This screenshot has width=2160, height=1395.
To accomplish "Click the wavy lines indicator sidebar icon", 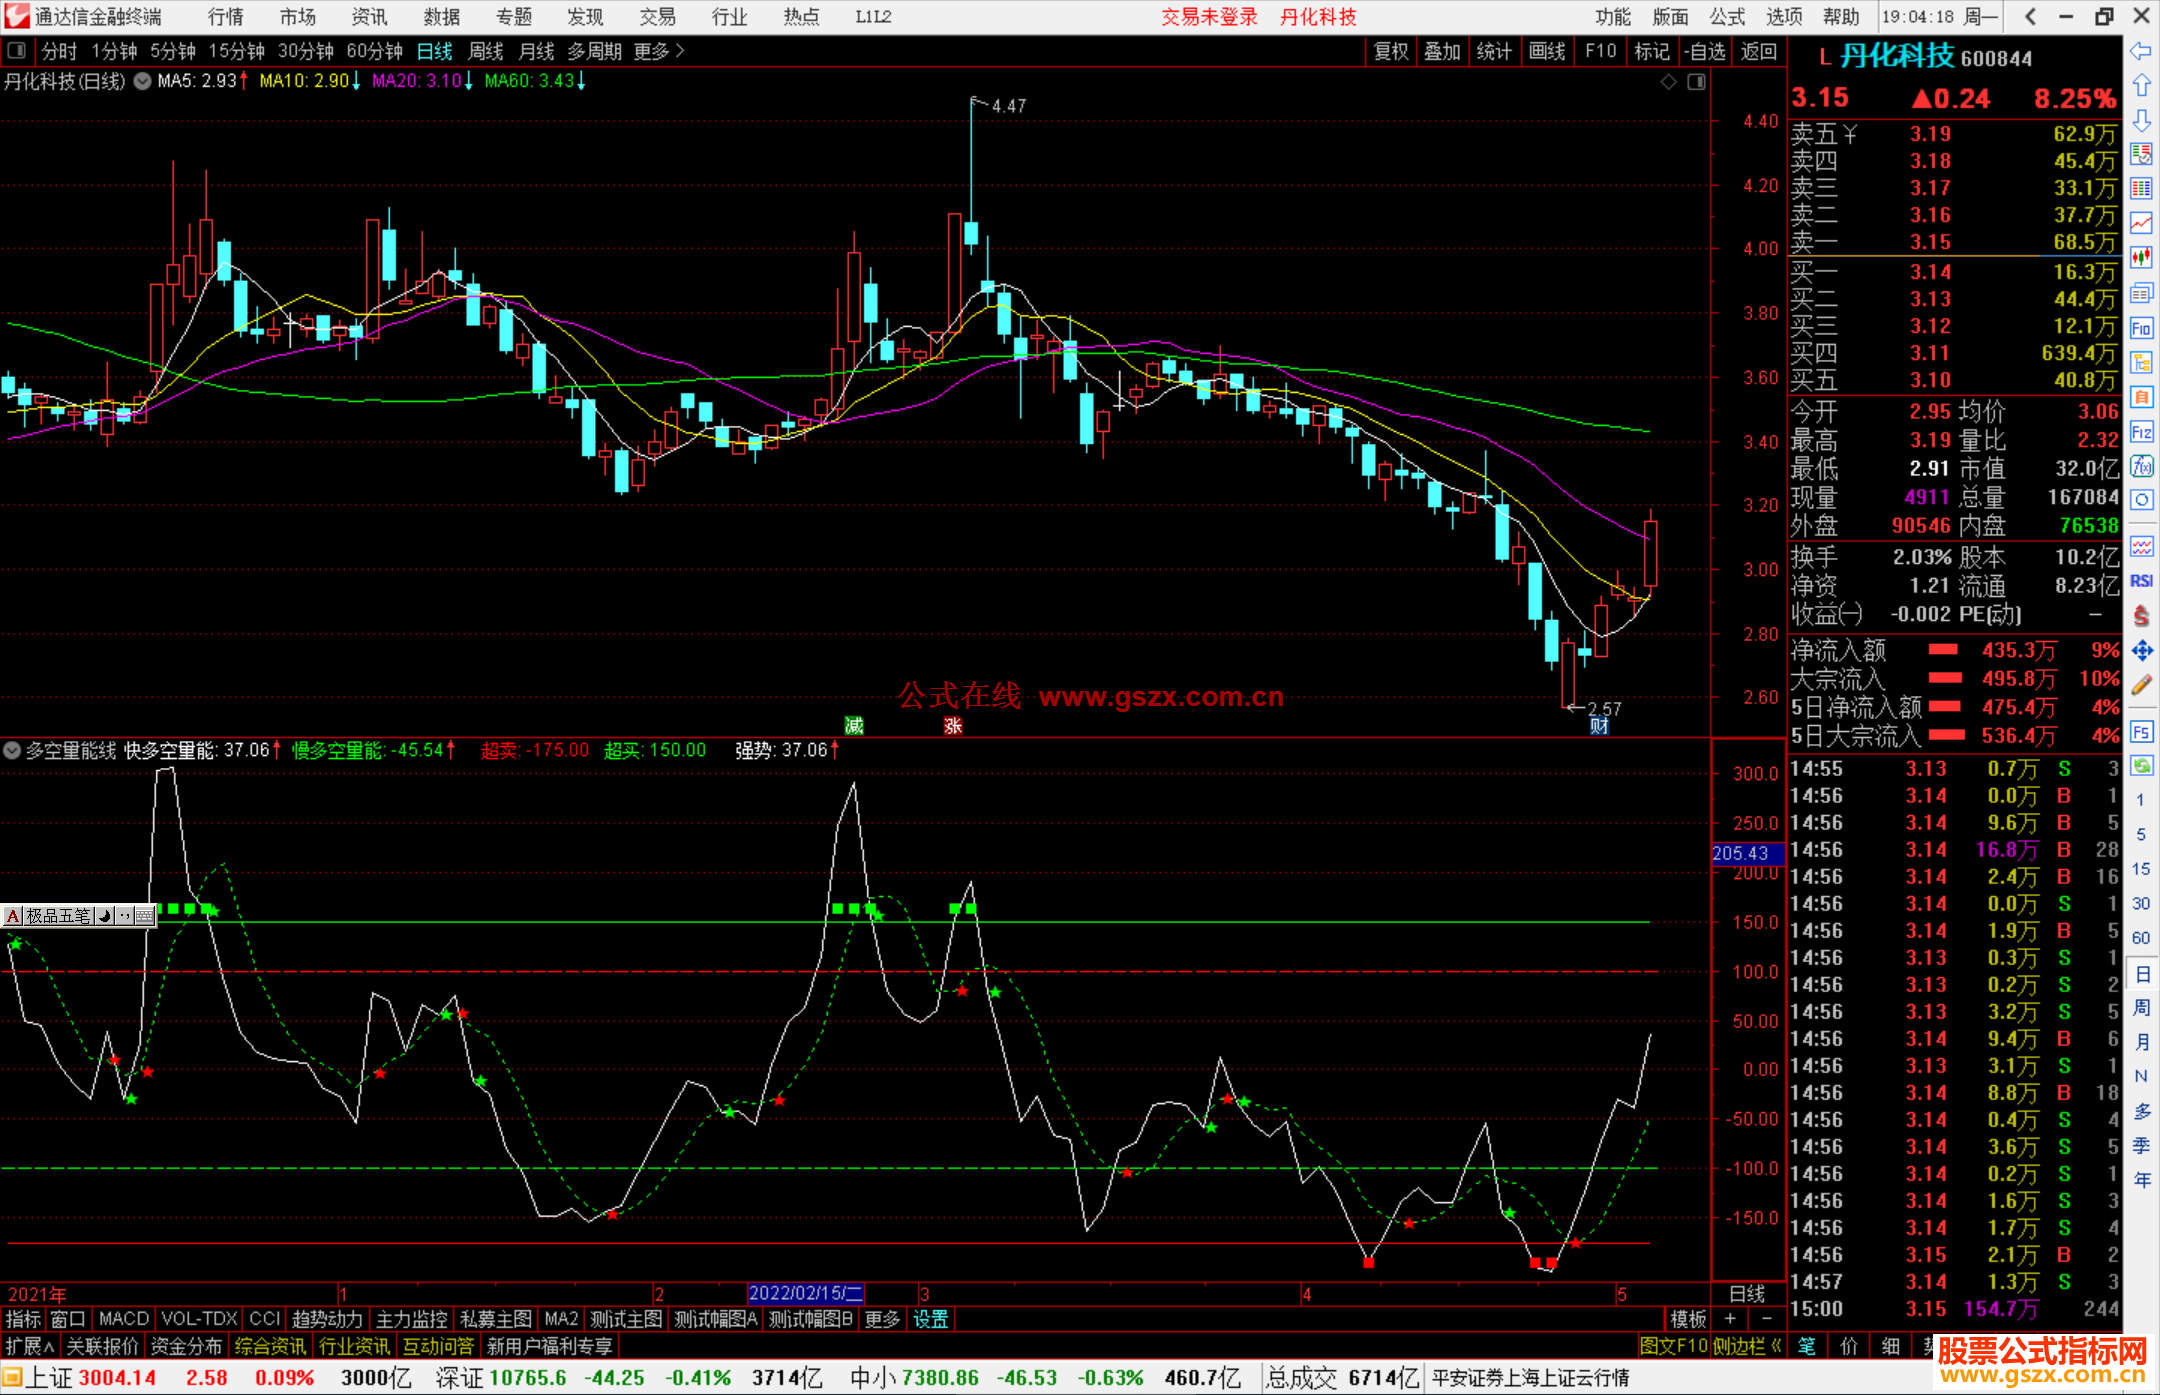I will coord(2141,546).
